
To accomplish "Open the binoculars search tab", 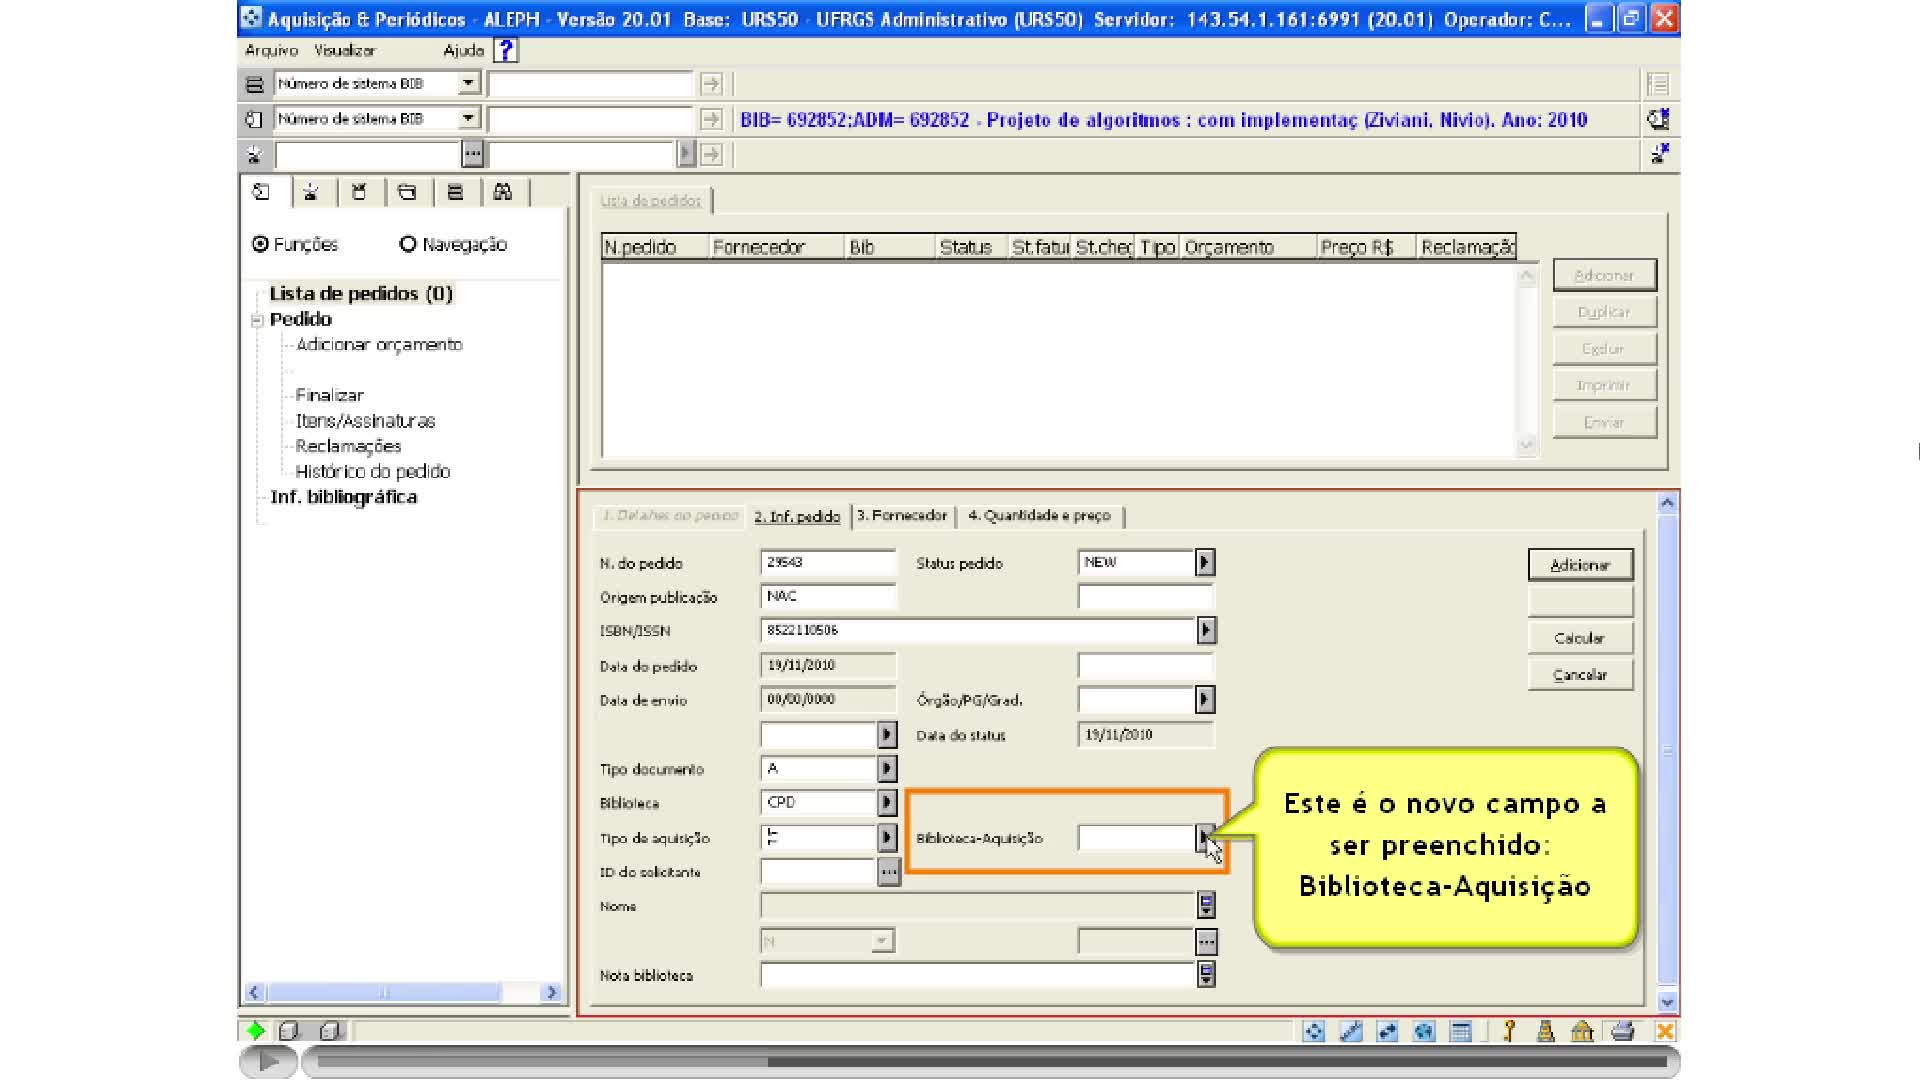I will click(x=503, y=192).
